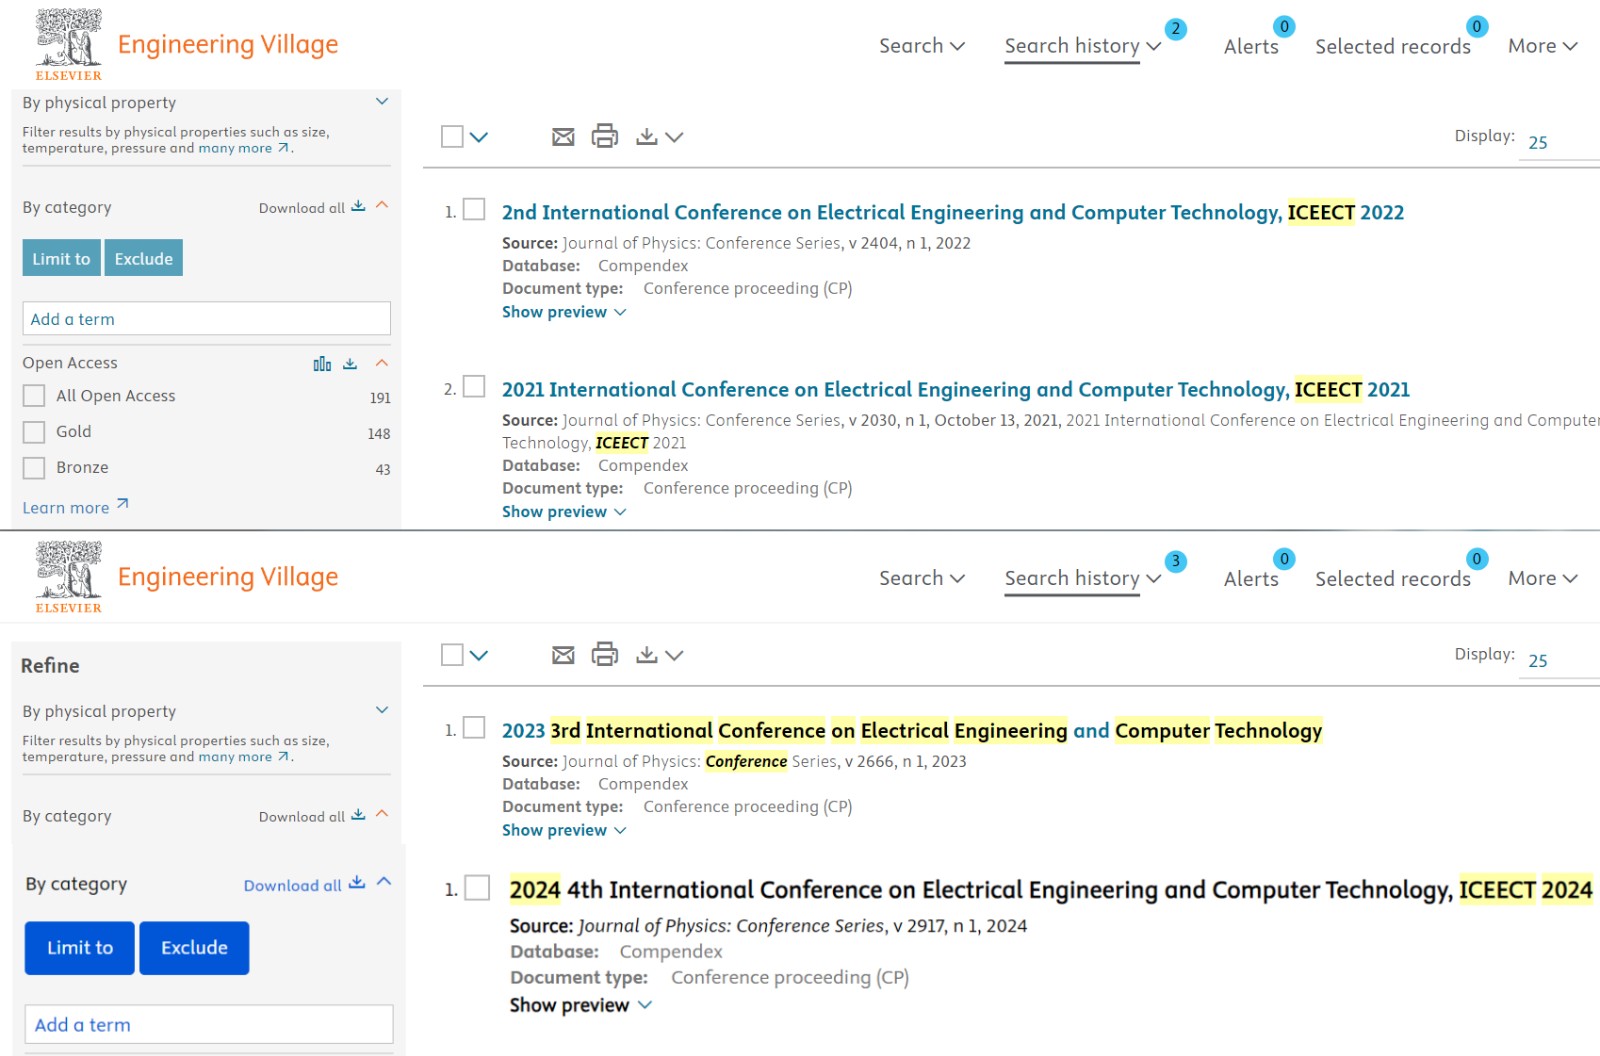Click the Open Access bar chart icon
Viewport: 1600px width, 1056px height.
[322, 364]
